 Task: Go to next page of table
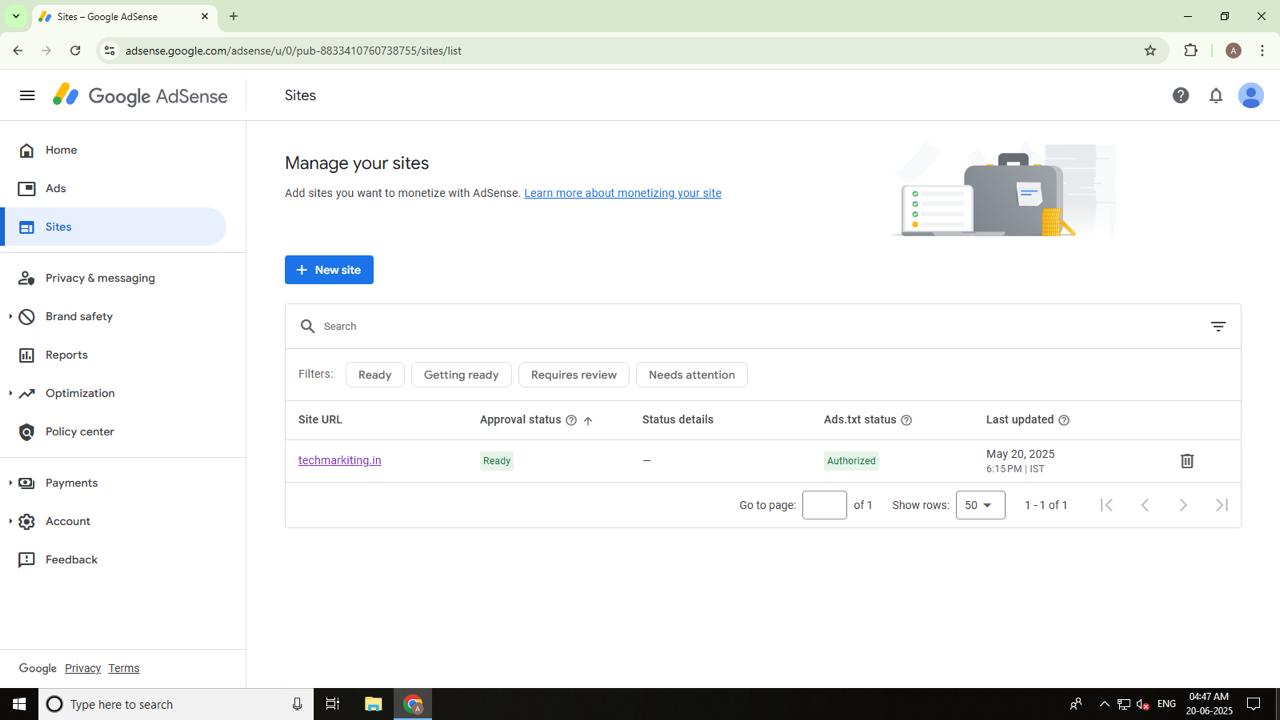[1183, 505]
